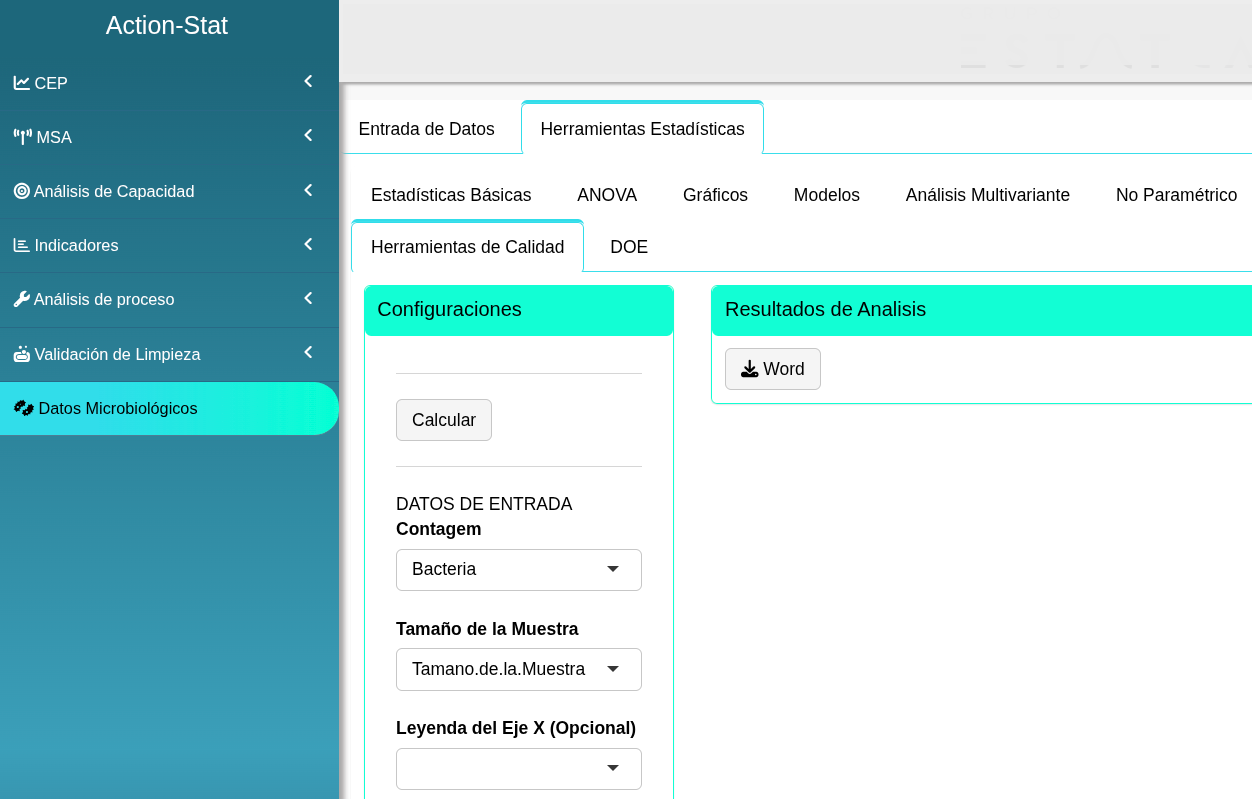
Task: Go to the Gráficos tab
Action: point(715,195)
